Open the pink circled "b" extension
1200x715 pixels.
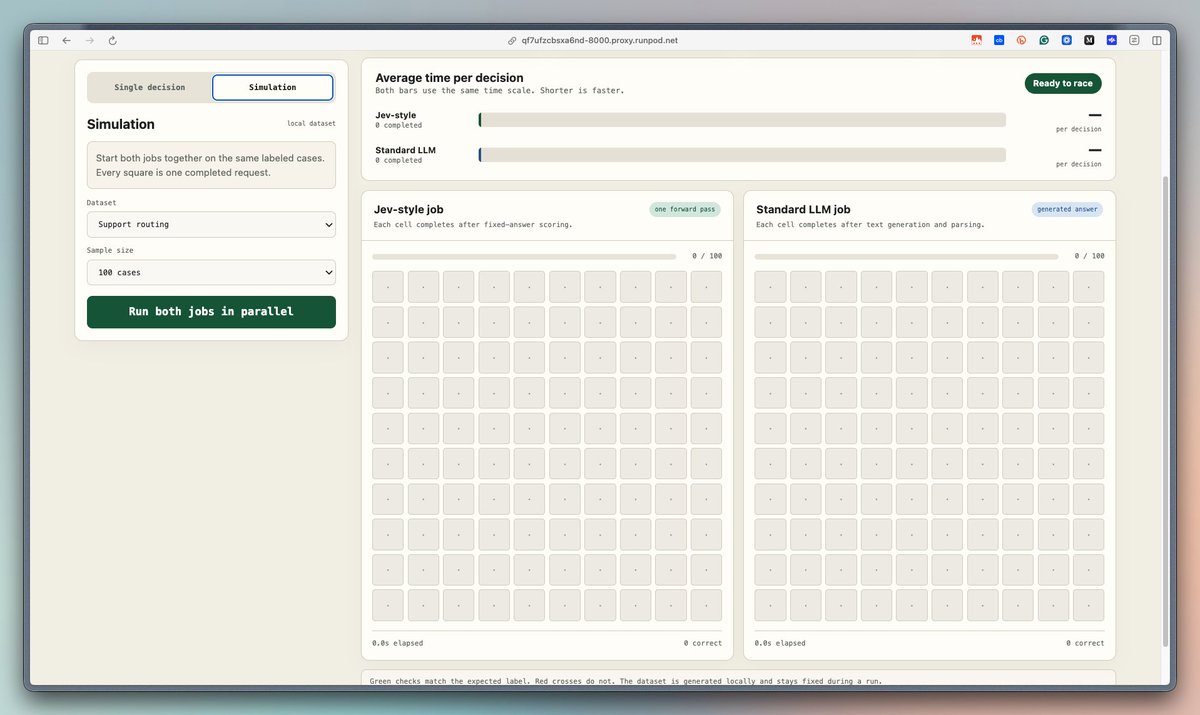point(1021,40)
